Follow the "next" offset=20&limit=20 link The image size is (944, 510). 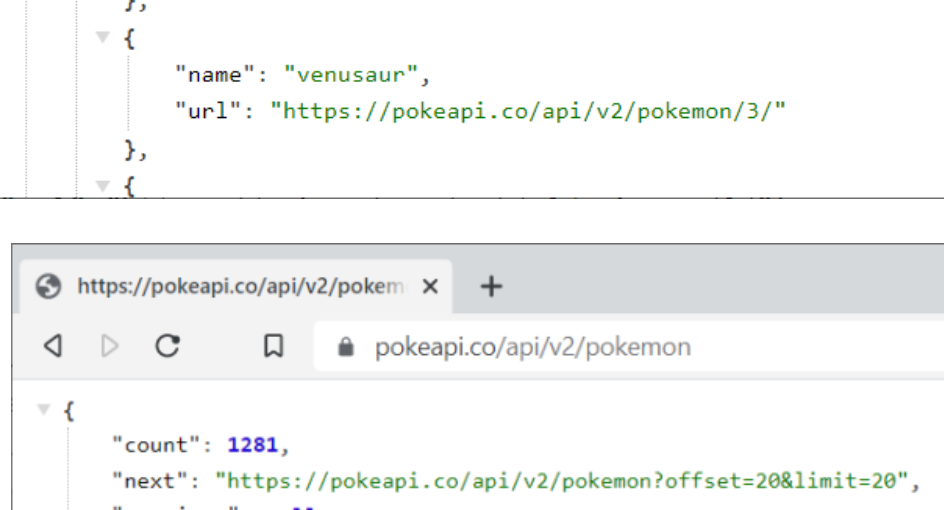click(x=561, y=481)
